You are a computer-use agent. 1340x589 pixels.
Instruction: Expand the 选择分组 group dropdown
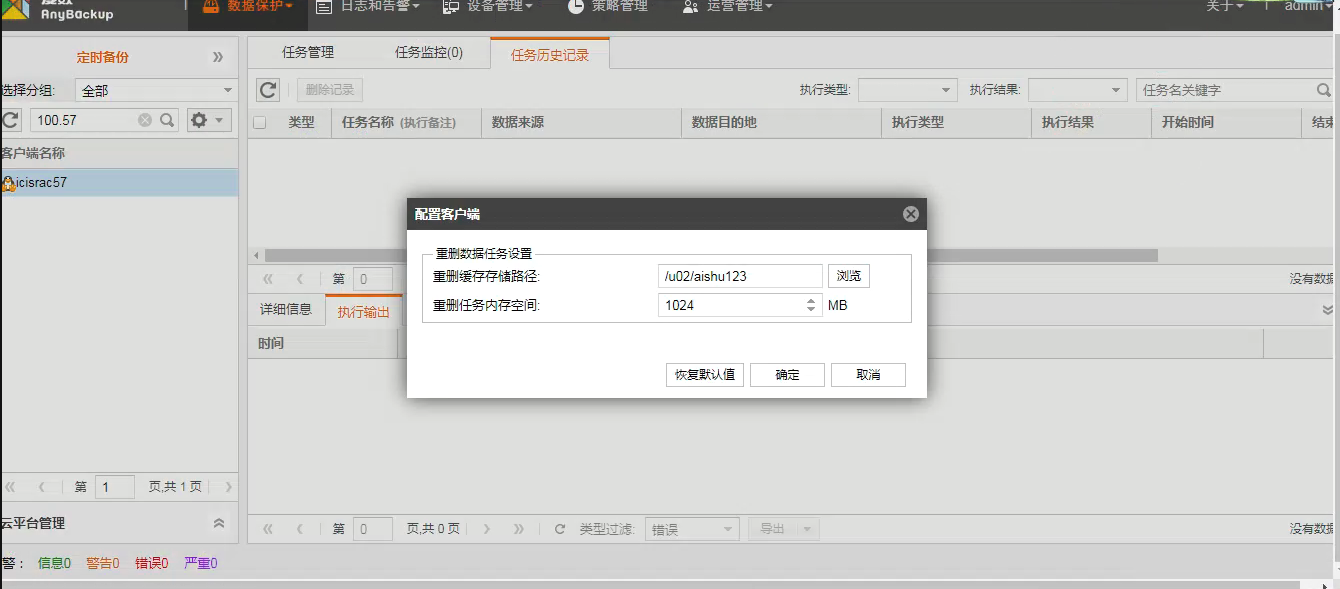(x=156, y=91)
